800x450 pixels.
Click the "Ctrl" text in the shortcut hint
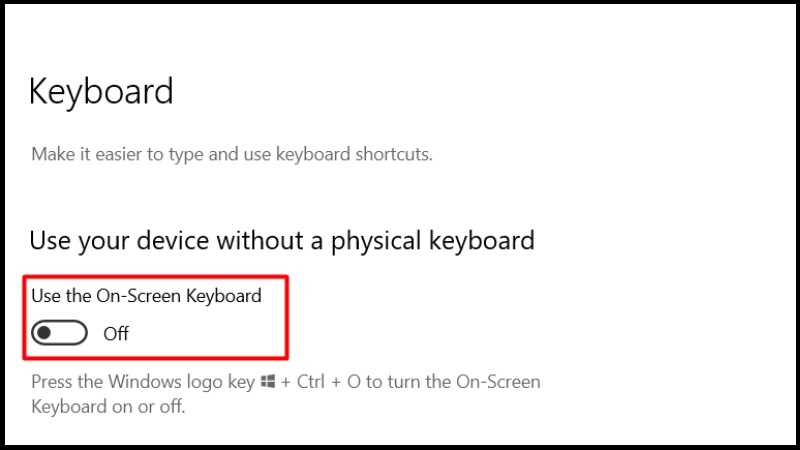click(x=311, y=382)
